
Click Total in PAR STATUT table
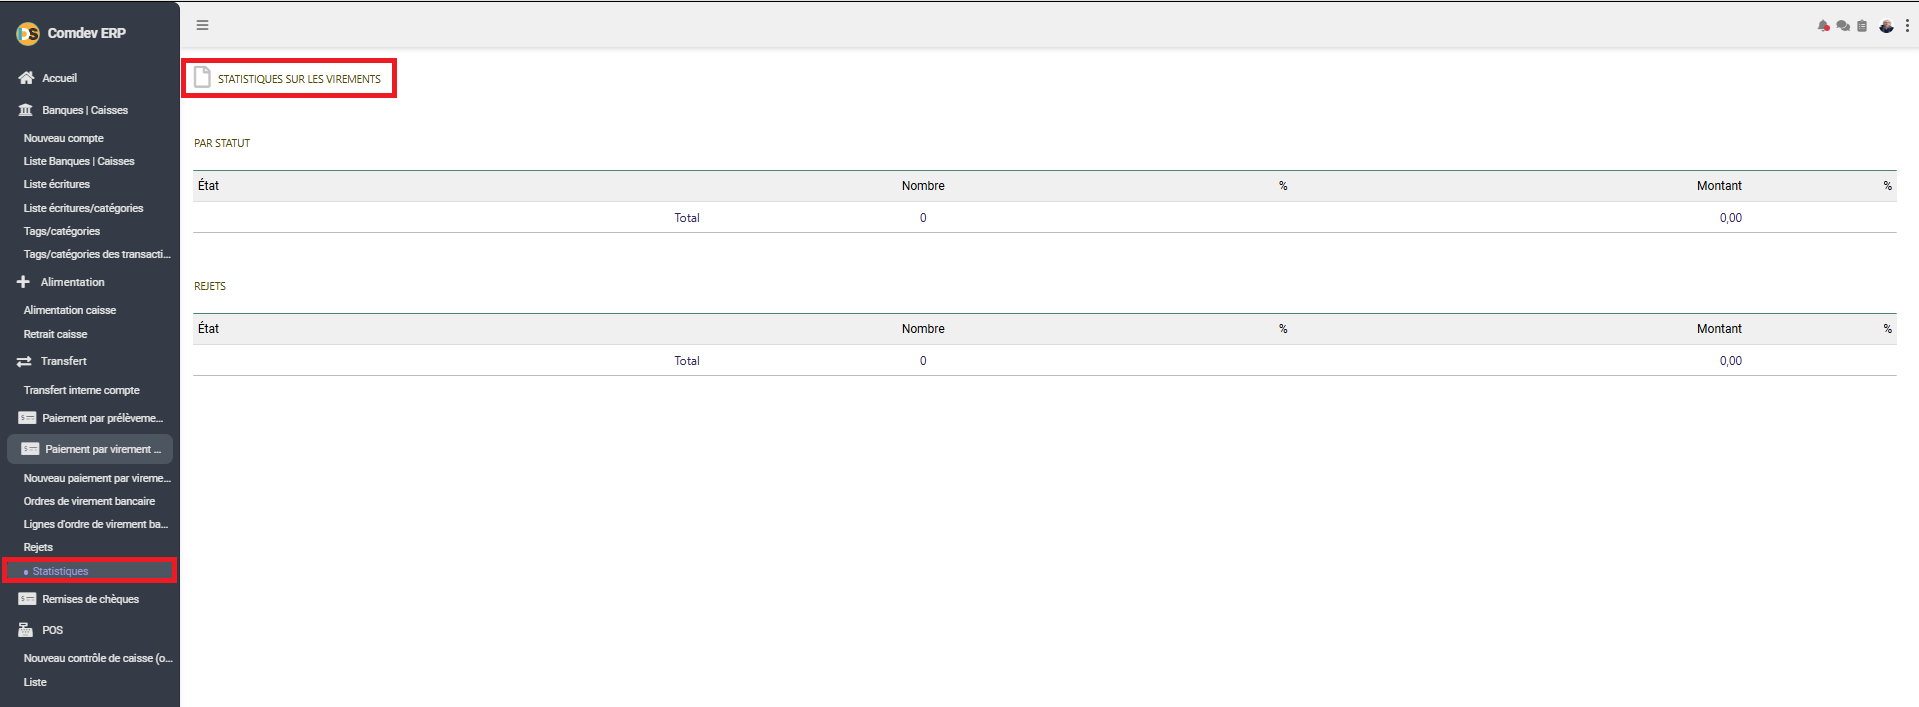(x=687, y=218)
